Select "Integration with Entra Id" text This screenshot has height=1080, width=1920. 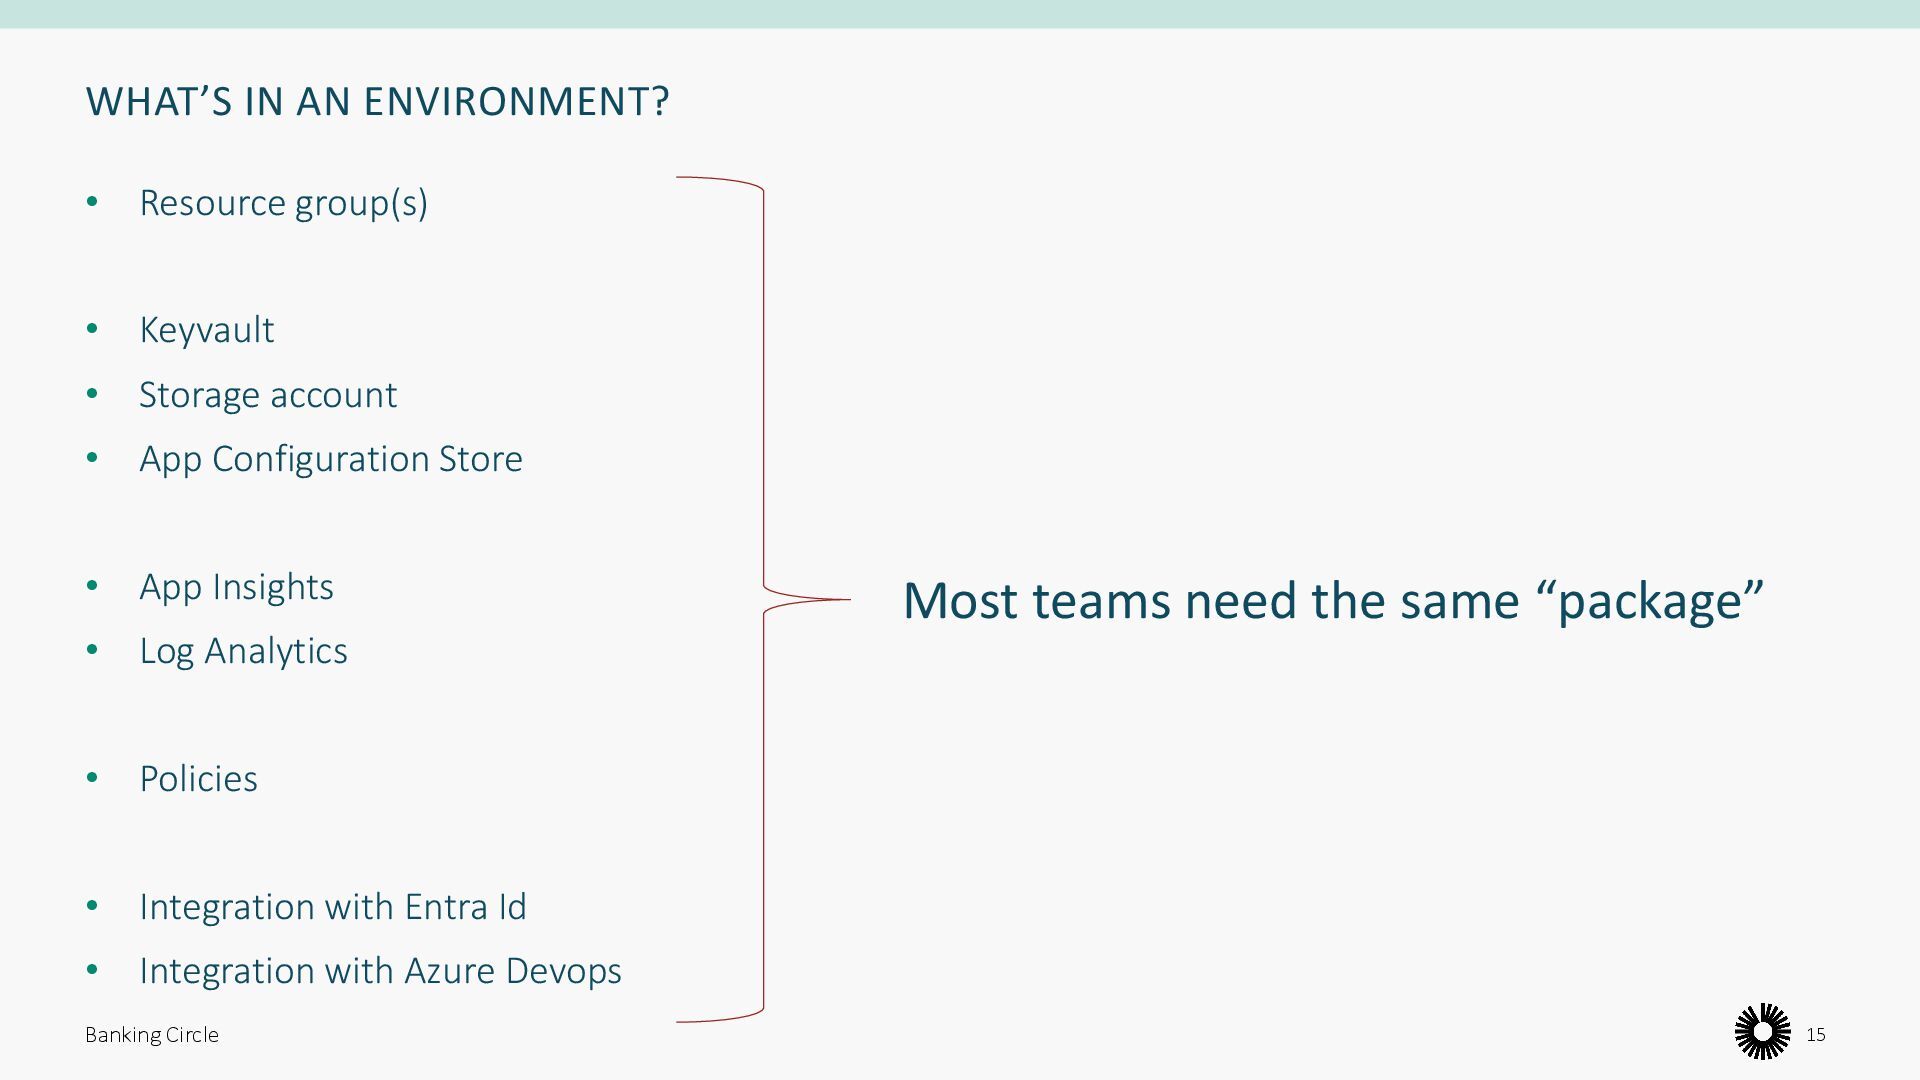[332, 907]
